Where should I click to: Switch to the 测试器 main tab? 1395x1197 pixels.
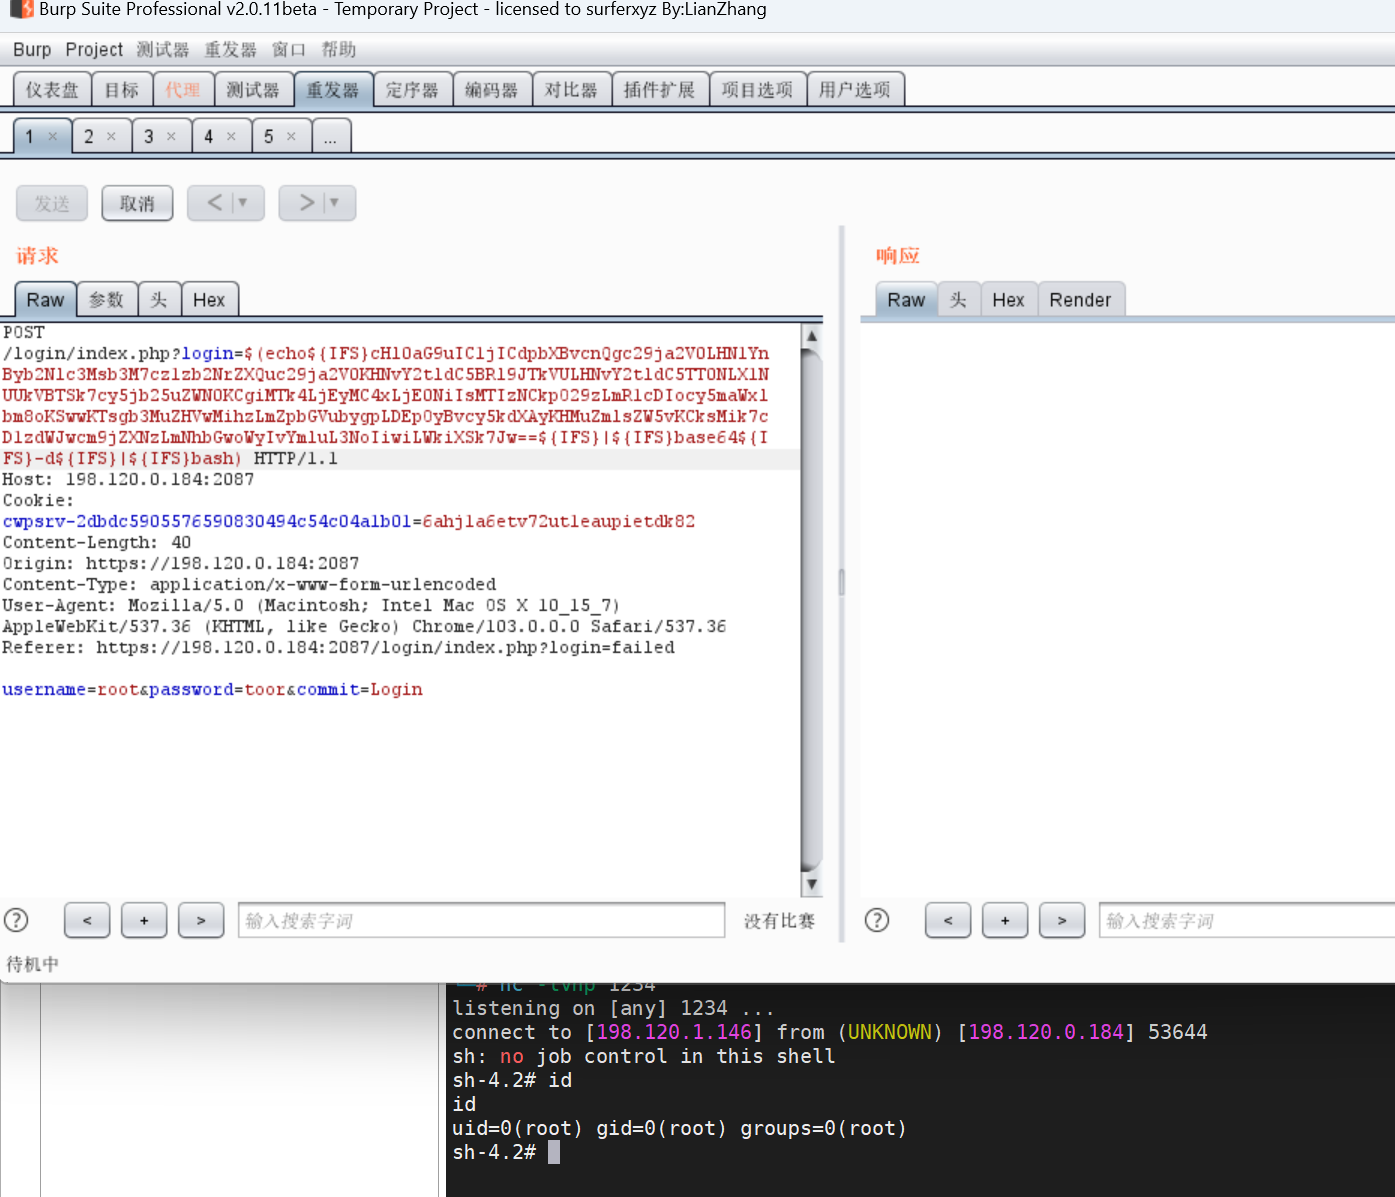point(253,90)
